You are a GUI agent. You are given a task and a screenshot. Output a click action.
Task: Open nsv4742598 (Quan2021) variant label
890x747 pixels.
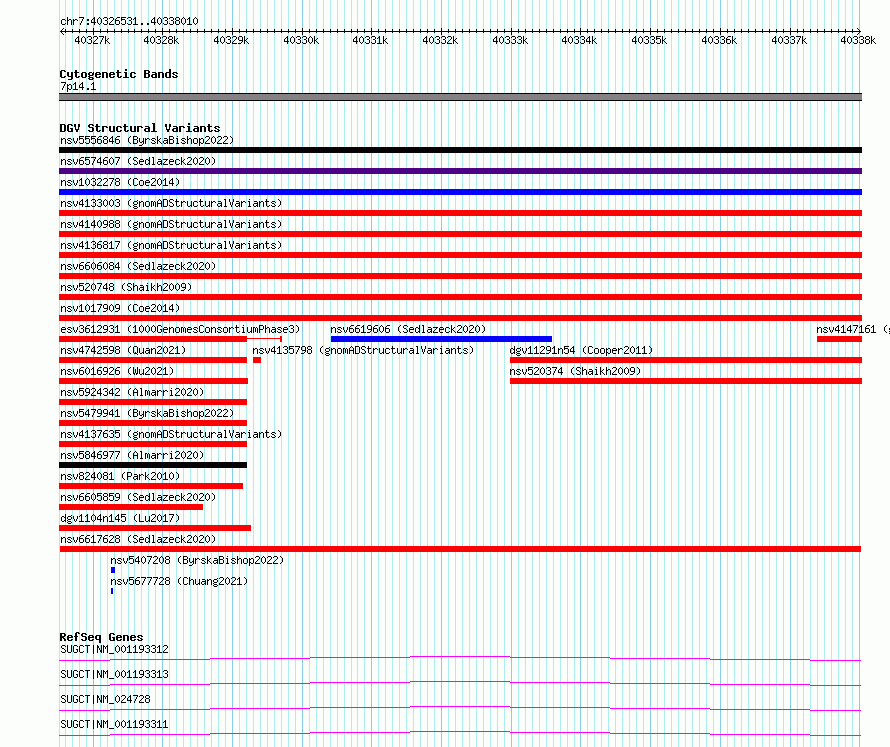(x=123, y=350)
